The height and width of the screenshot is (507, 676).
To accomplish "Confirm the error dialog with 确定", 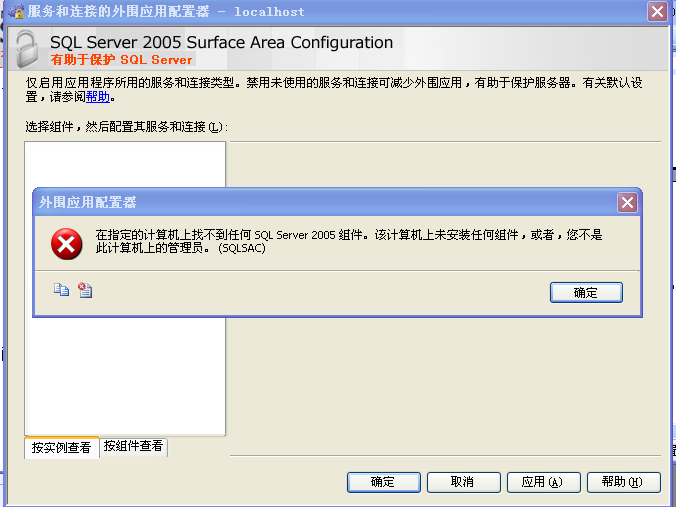I will [586, 293].
